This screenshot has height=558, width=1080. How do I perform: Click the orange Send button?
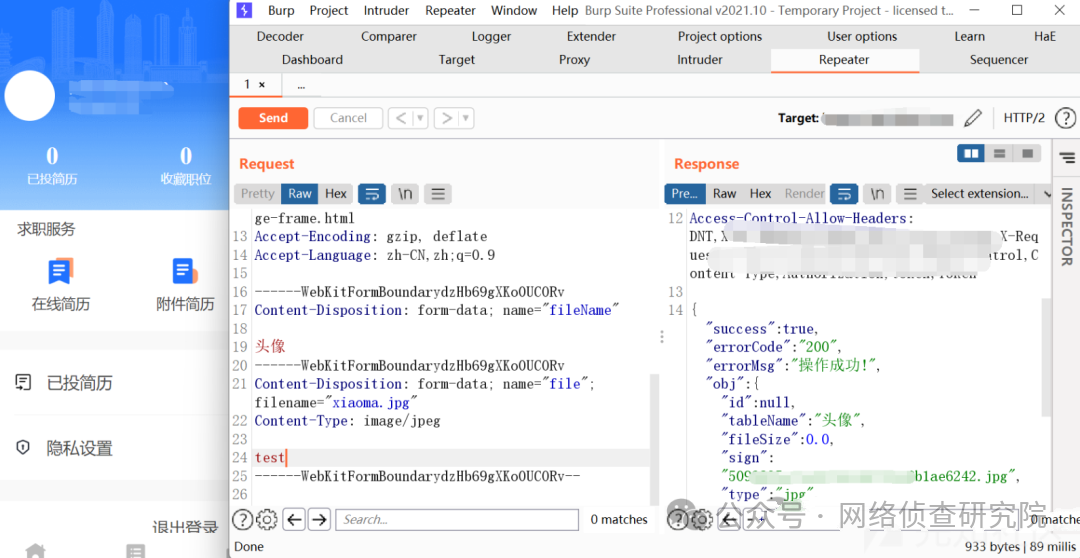click(x=273, y=118)
